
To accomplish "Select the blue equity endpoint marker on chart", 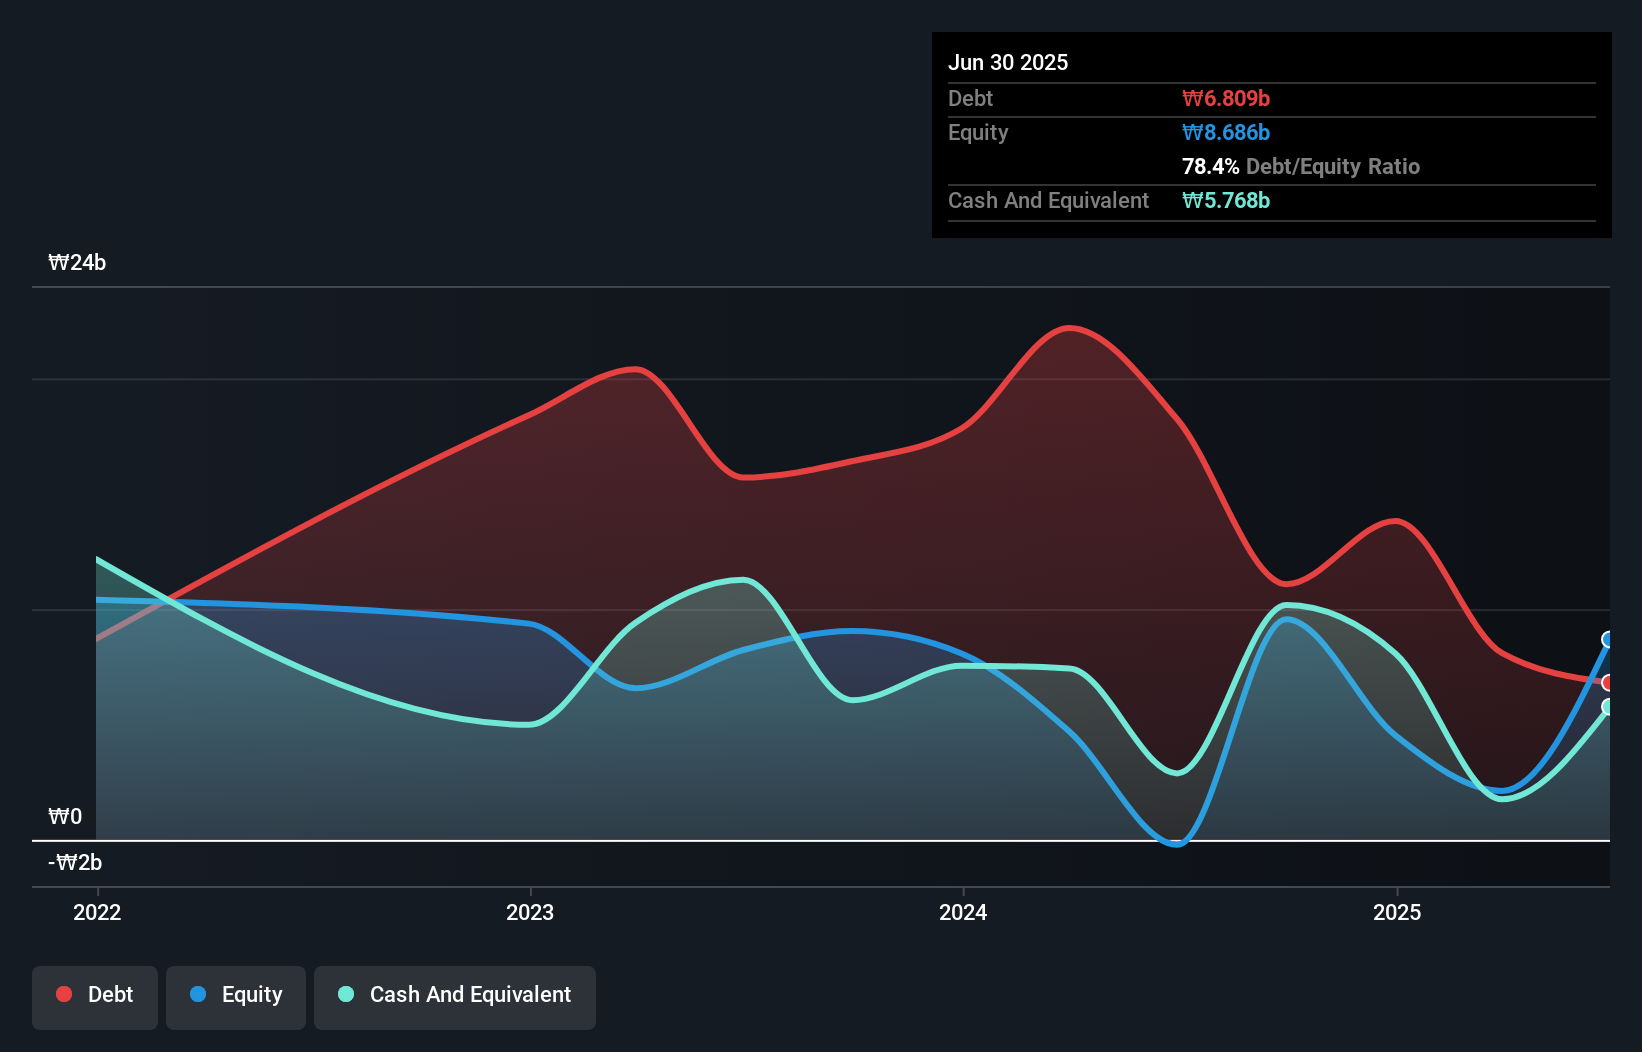I will [1607, 640].
